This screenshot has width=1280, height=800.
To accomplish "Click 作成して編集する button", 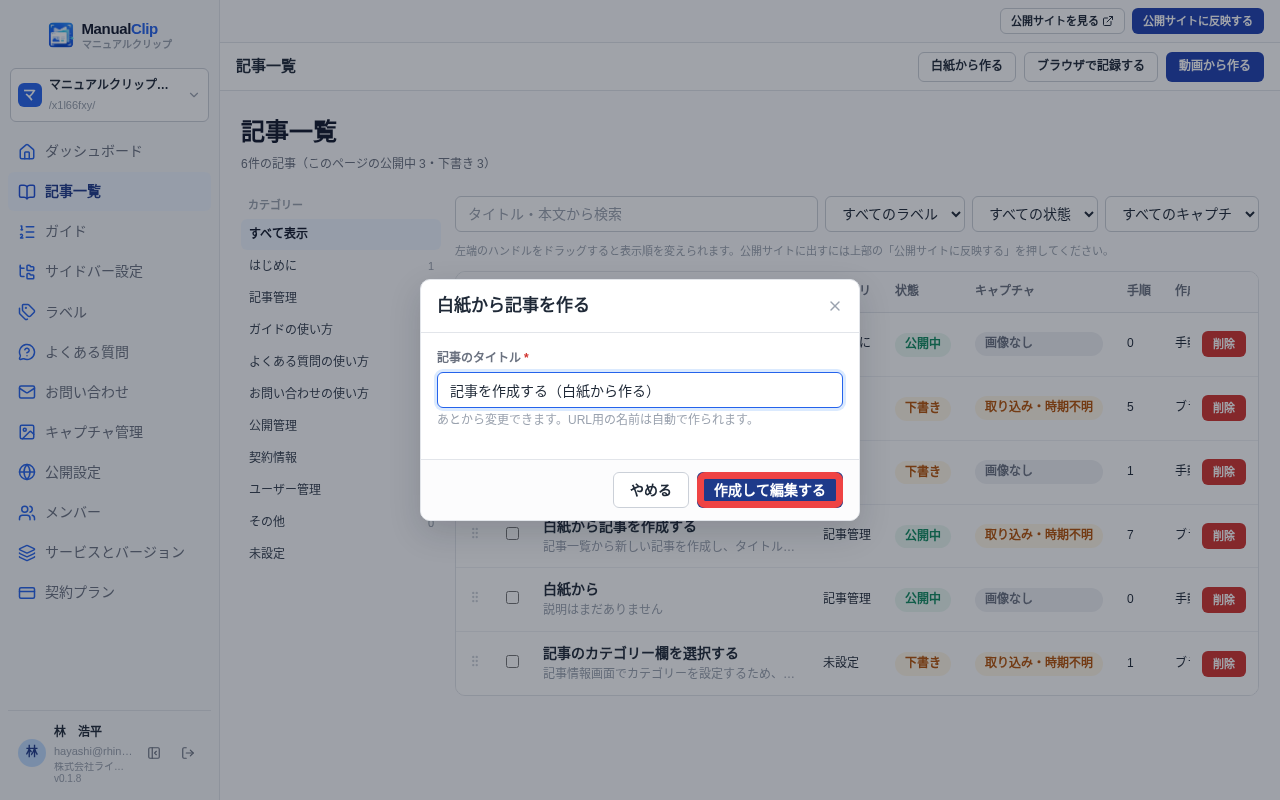I will (770, 490).
